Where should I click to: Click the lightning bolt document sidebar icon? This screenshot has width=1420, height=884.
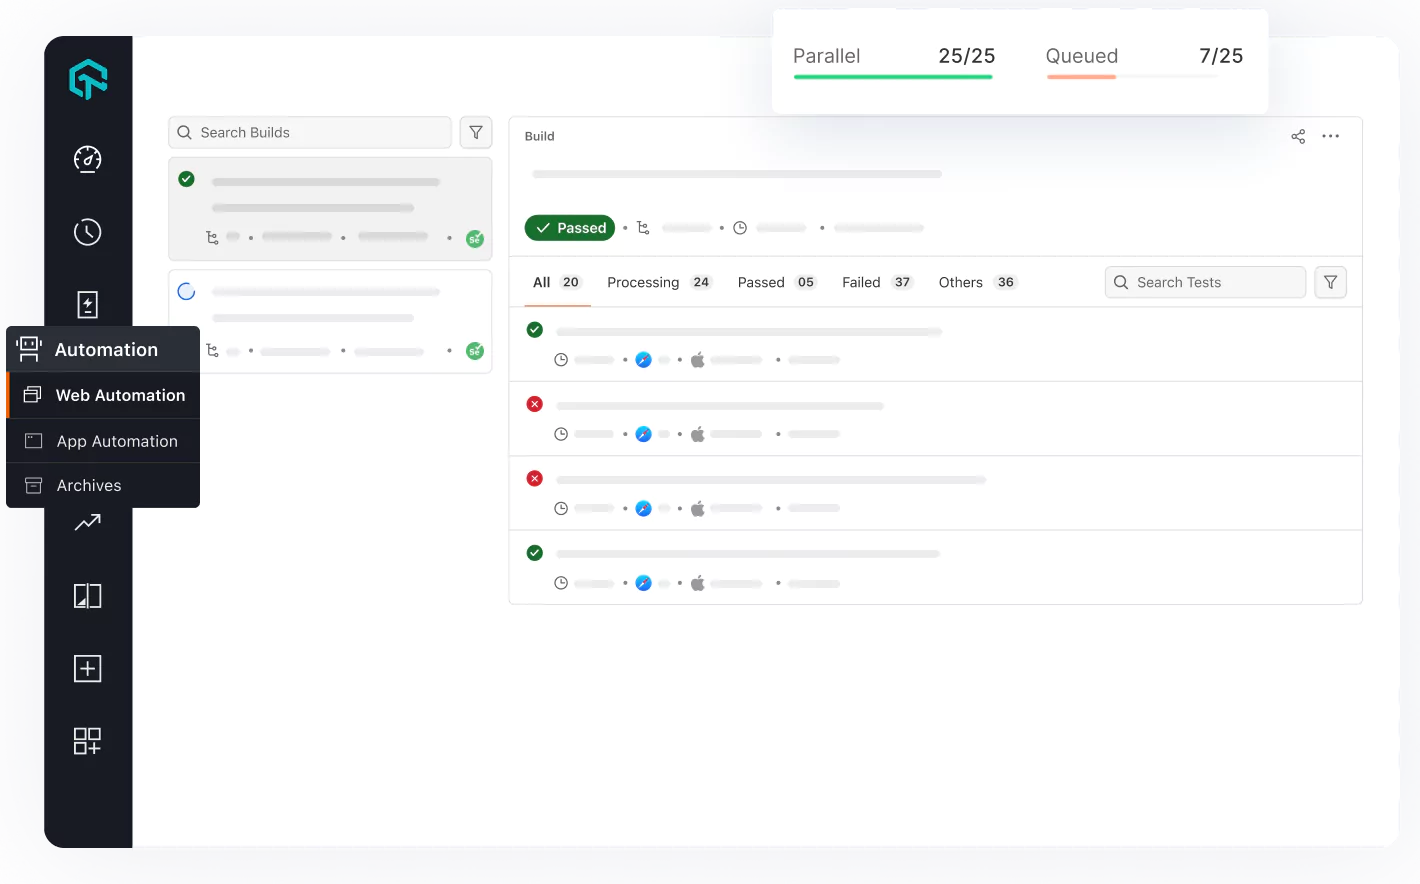88,305
